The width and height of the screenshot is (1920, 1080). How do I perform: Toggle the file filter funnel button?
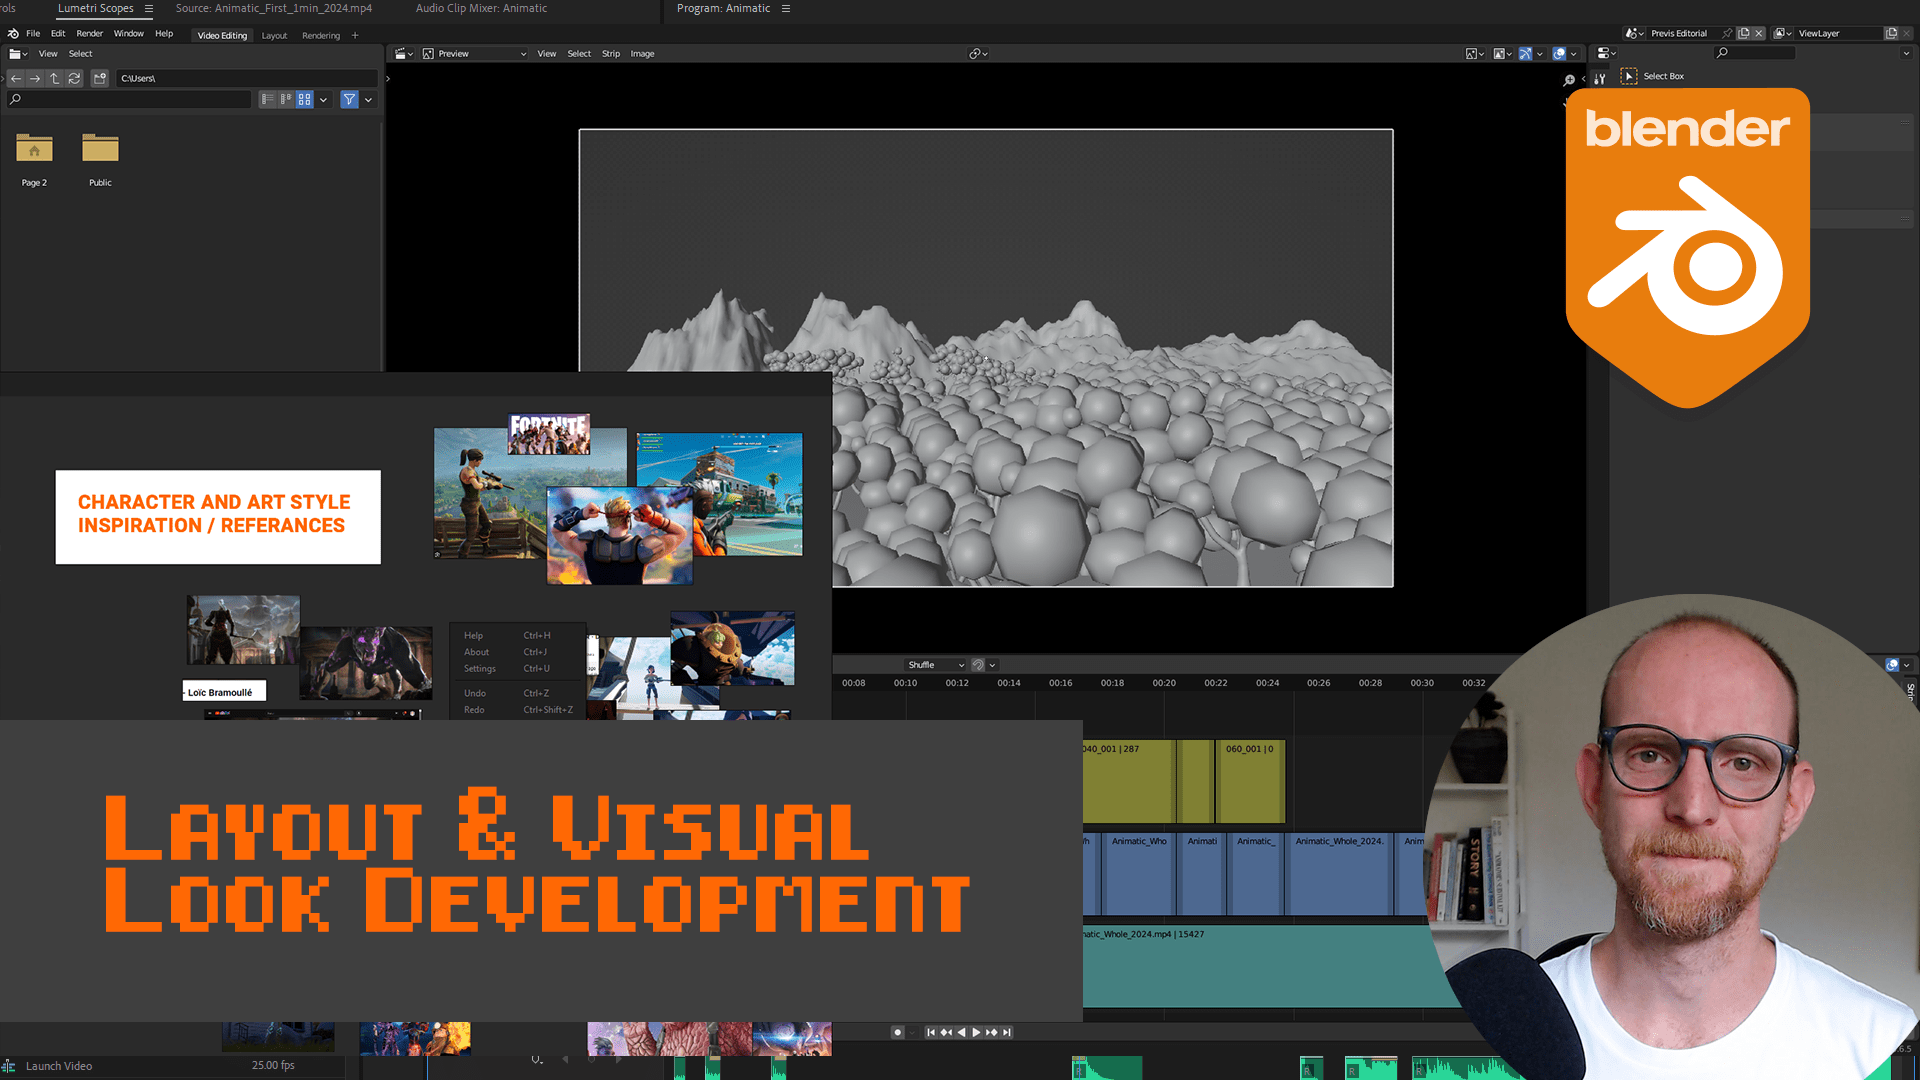click(349, 99)
